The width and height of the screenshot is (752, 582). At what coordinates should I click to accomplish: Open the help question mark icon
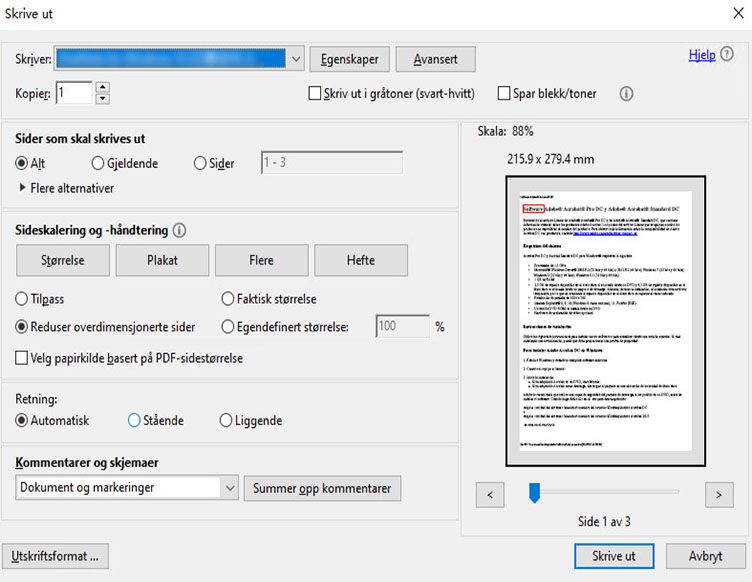tap(727, 54)
